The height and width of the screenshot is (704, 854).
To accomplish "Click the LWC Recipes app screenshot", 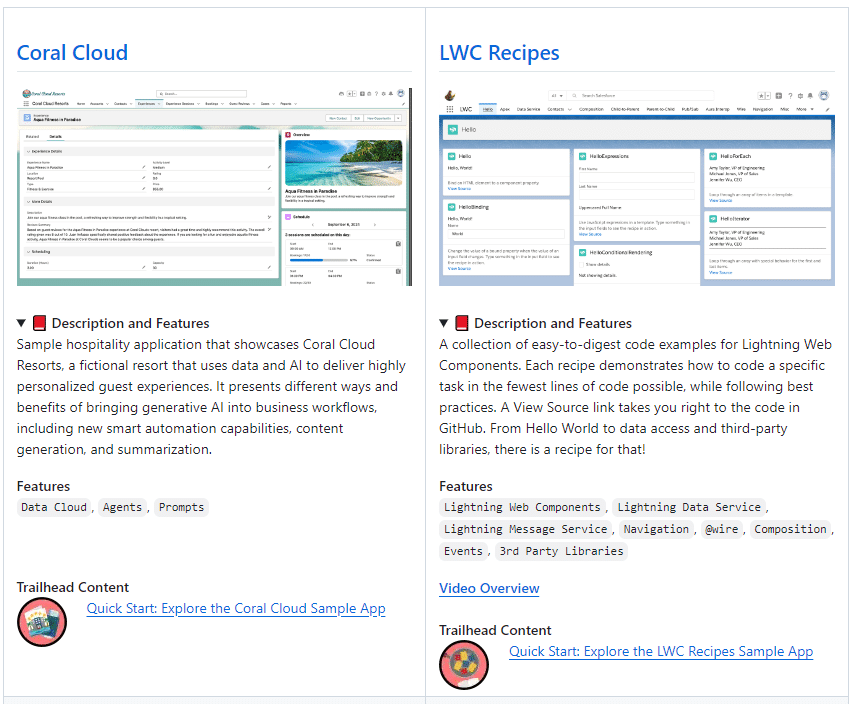I will point(637,187).
